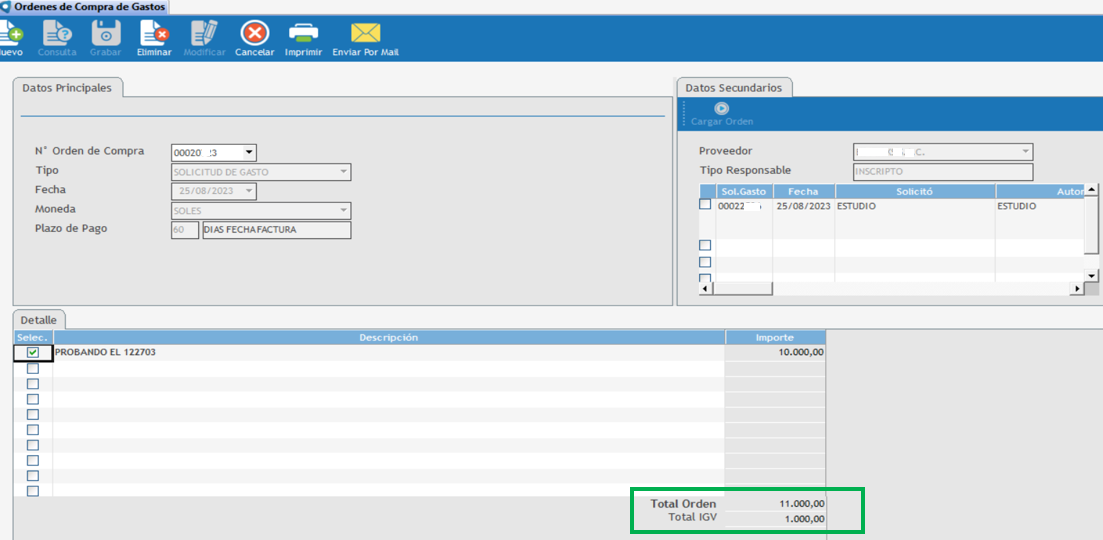Select the Datos Secundarios tab

tap(734, 89)
